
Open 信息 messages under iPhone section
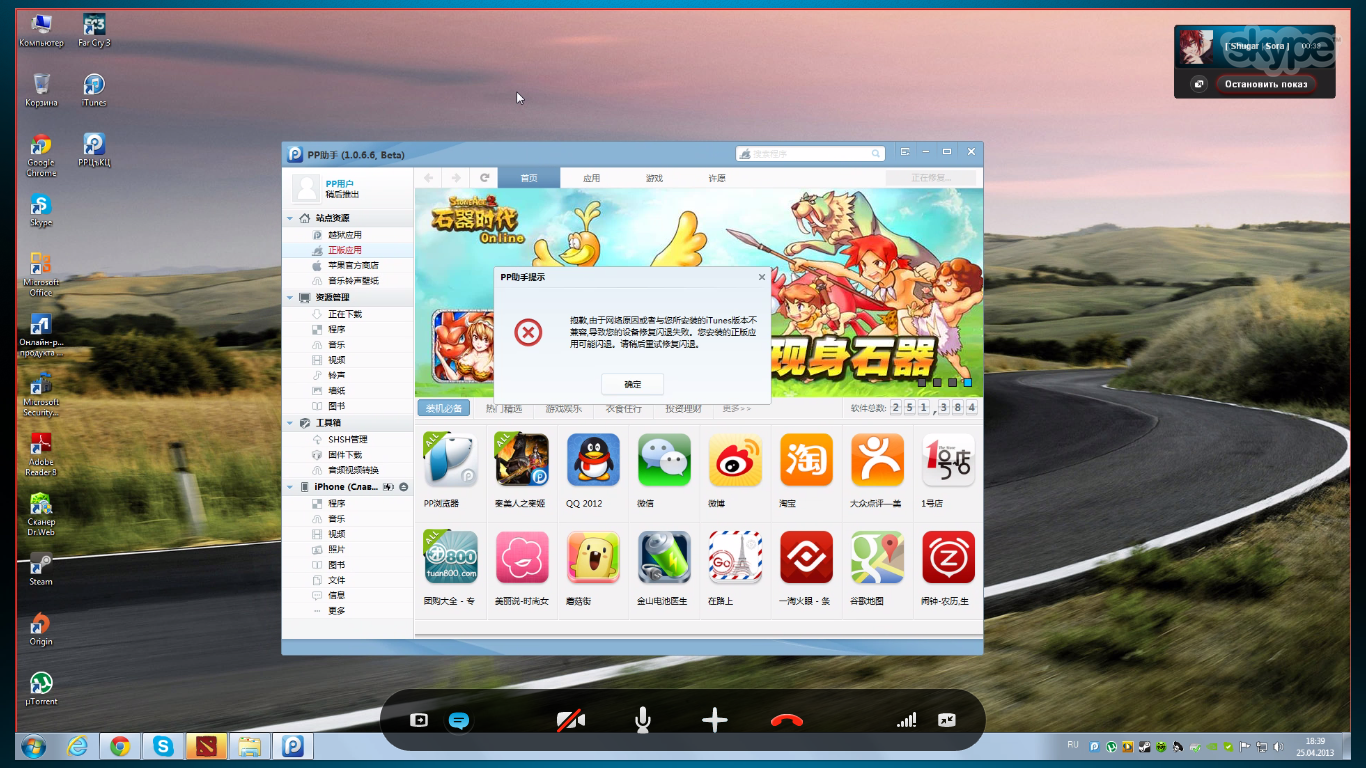[x=336, y=595]
